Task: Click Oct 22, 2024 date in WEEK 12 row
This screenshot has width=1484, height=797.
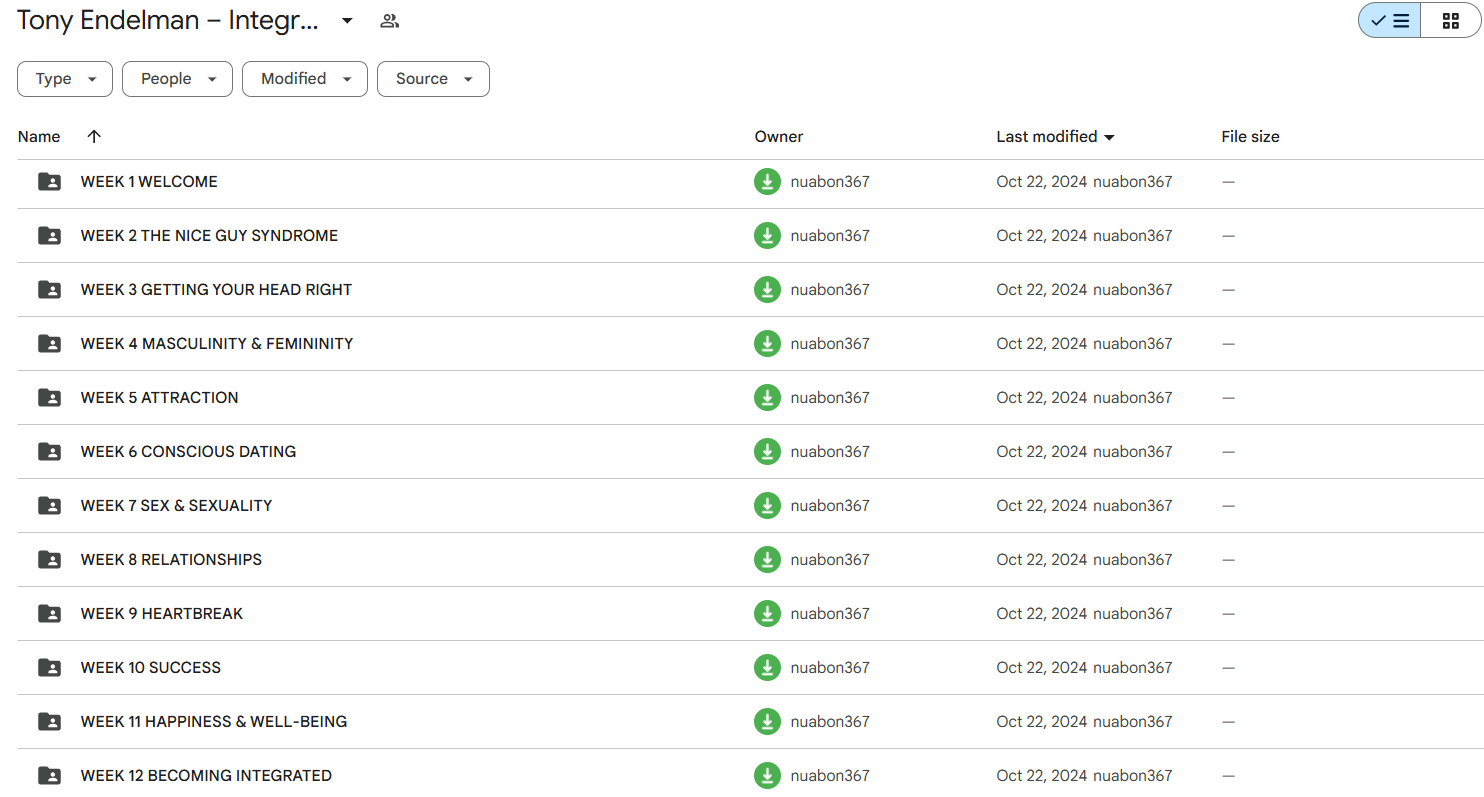Action: [1042, 776]
